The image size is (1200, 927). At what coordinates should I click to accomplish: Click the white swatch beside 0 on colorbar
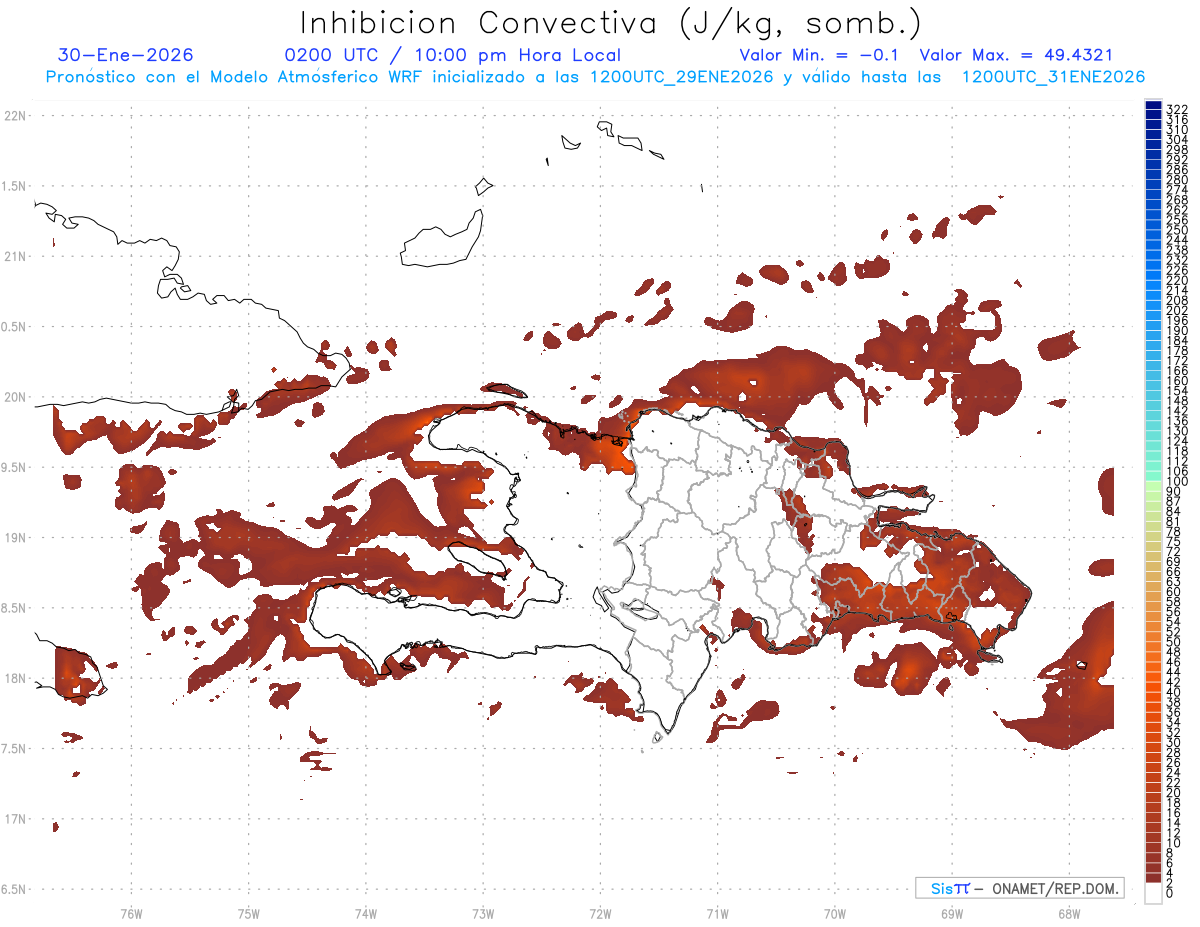pos(1153,893)
